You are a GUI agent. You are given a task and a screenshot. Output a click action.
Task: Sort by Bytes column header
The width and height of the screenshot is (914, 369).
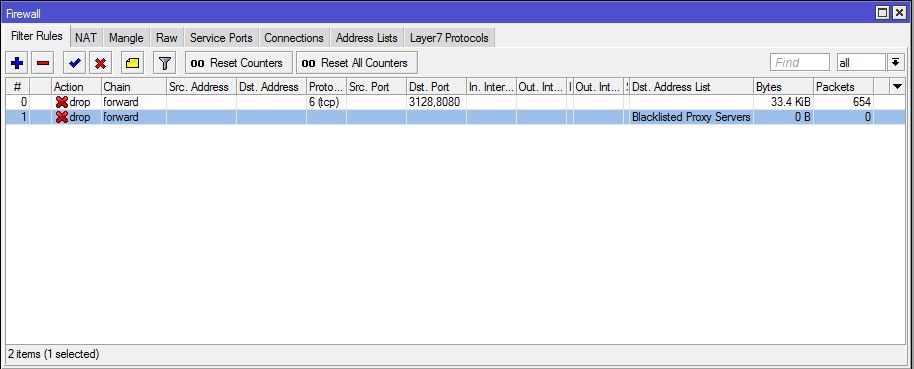tap(783, 87)
